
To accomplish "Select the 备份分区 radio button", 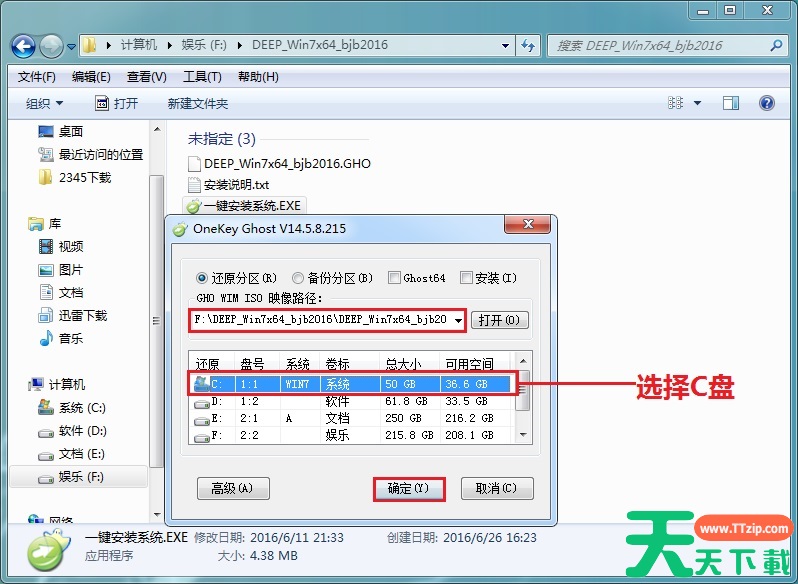I will pos(298,278).
